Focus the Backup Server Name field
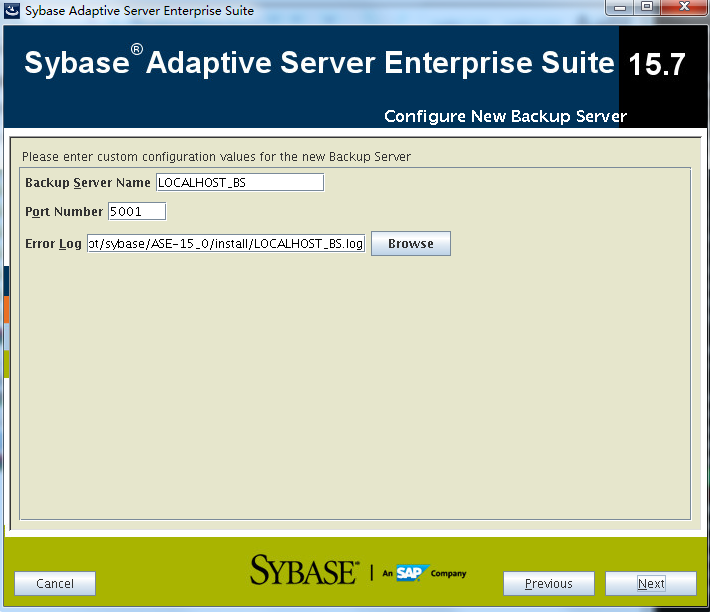The height and width of the screenshot is (612, 710). coord(239,182)
